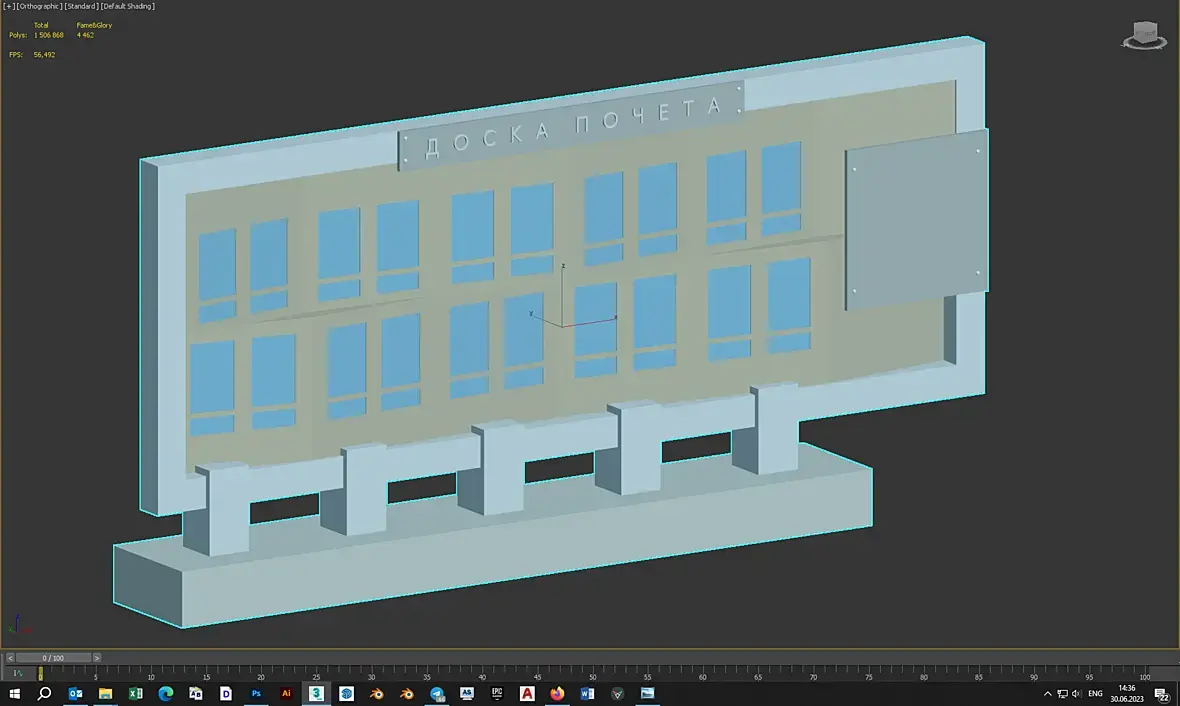Launch Microsoft Edge from the taskbar
This screenshot has height=706, width=1180.
tap(166, 693)
